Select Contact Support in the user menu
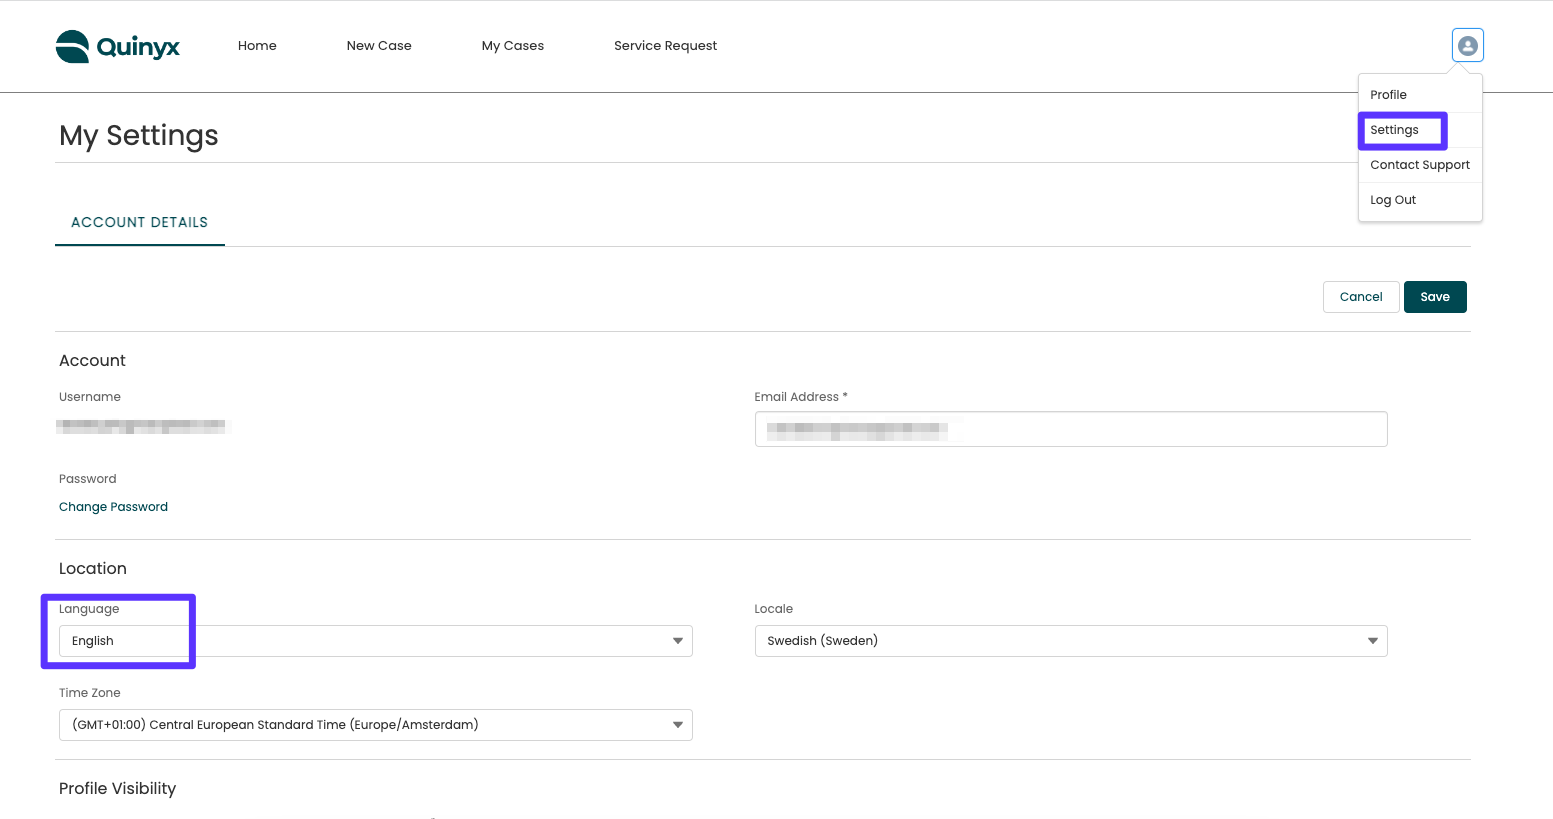Image resolution: width=1553 pixels, height=819 pixels. (x=1419, y=165)
